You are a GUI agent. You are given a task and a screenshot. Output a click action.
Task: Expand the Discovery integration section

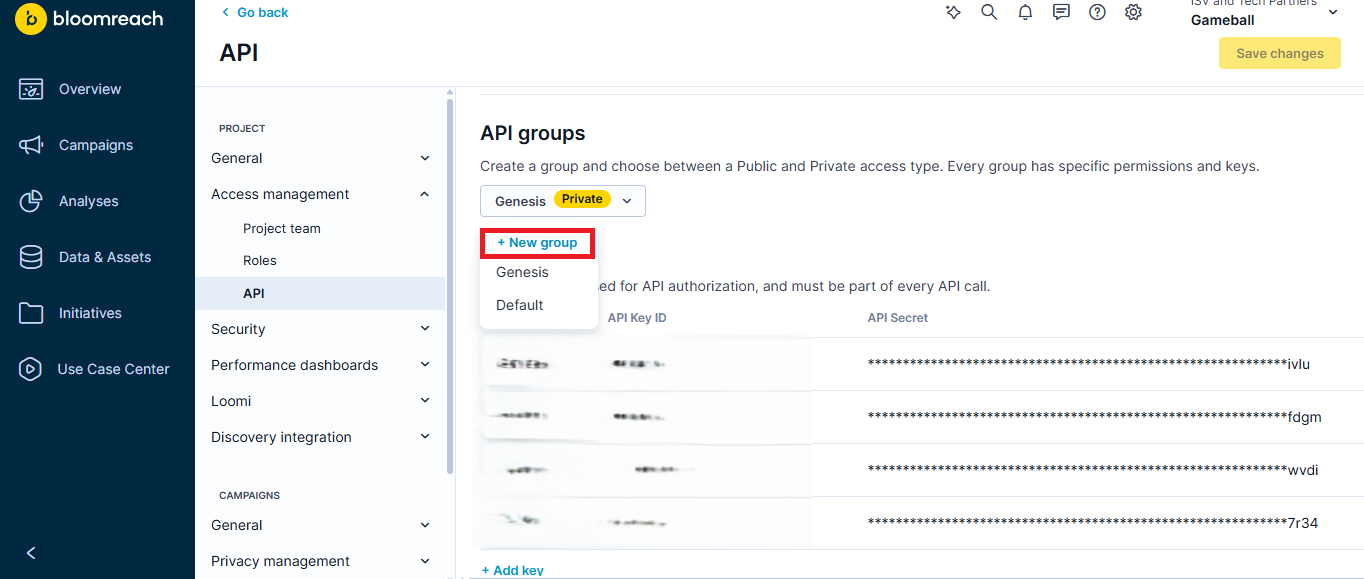coord(320,437)
